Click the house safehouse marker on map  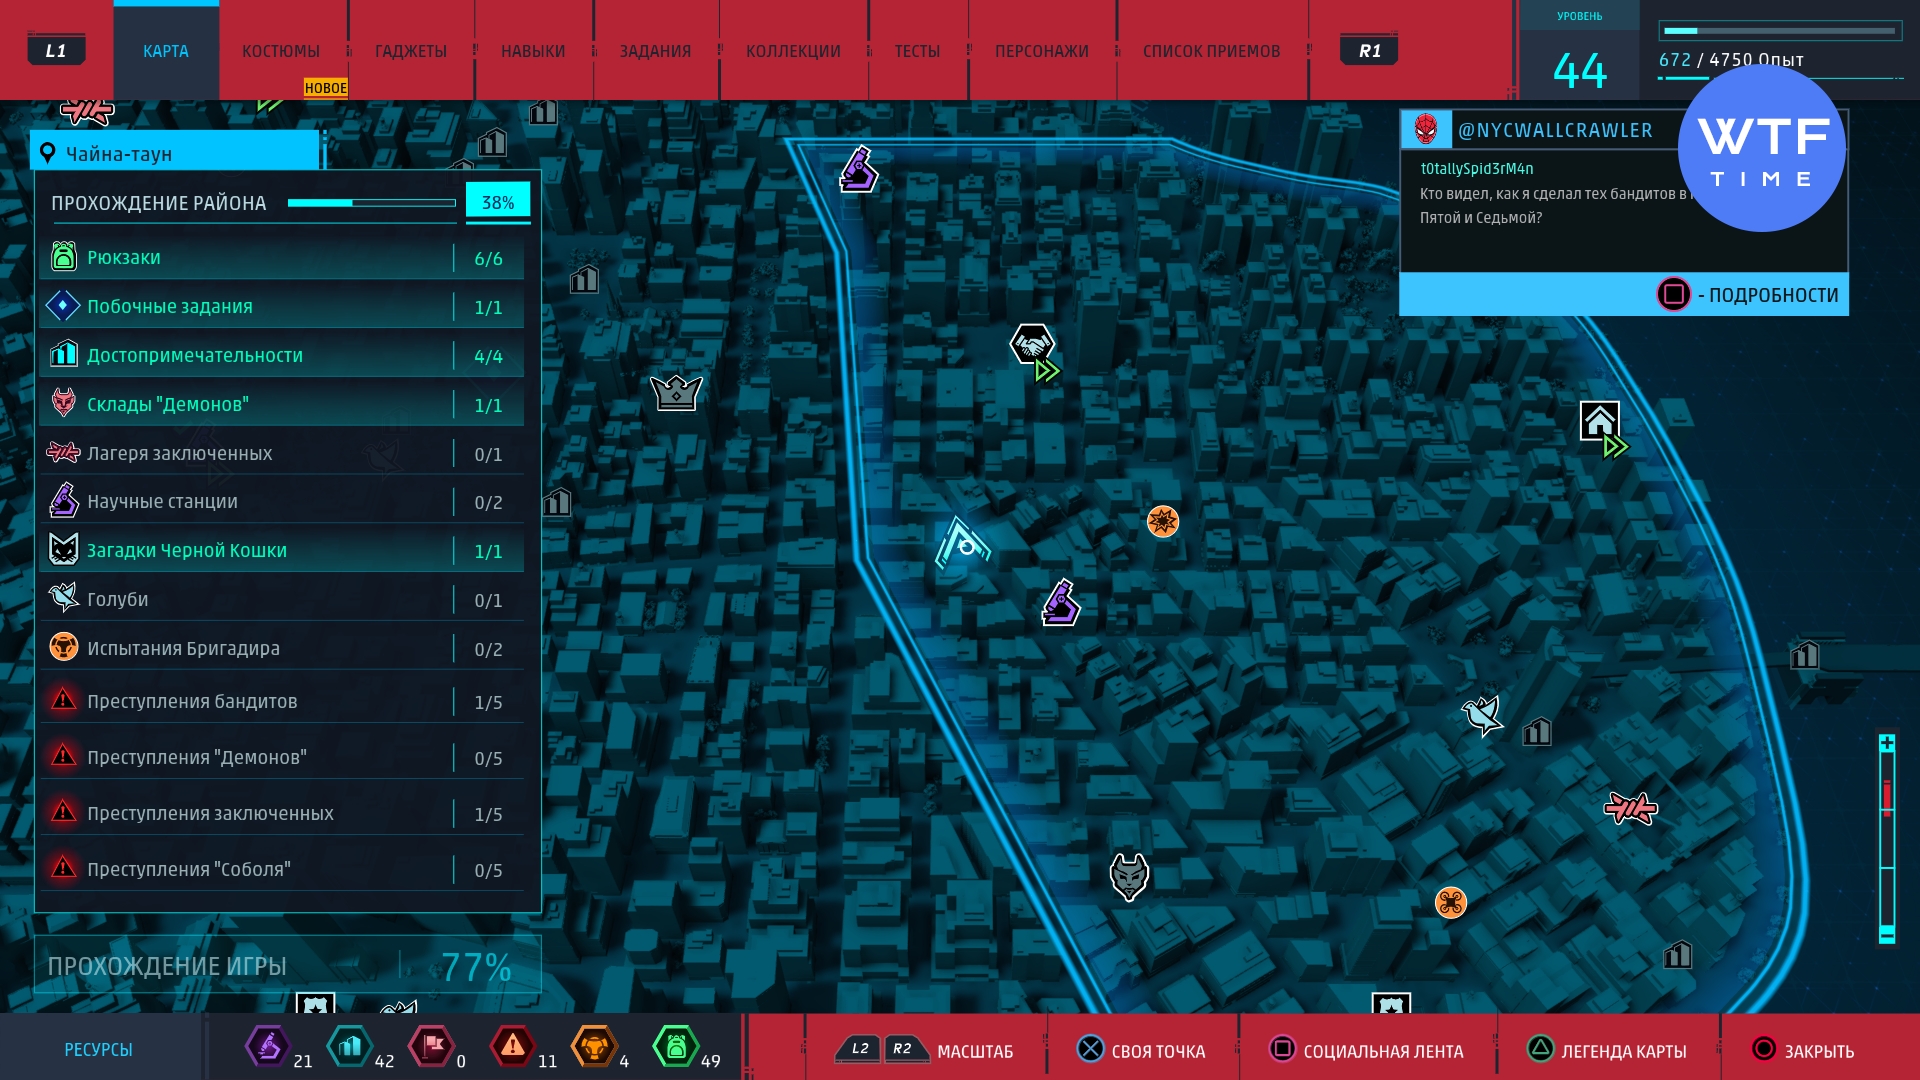tap(1599, 421)
